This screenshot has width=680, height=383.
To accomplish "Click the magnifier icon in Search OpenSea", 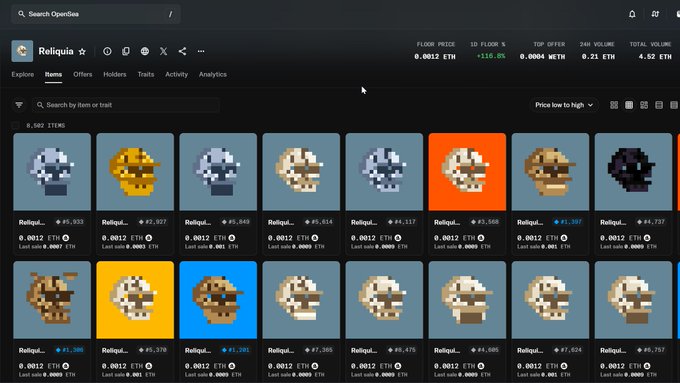I will pos(21,14).
